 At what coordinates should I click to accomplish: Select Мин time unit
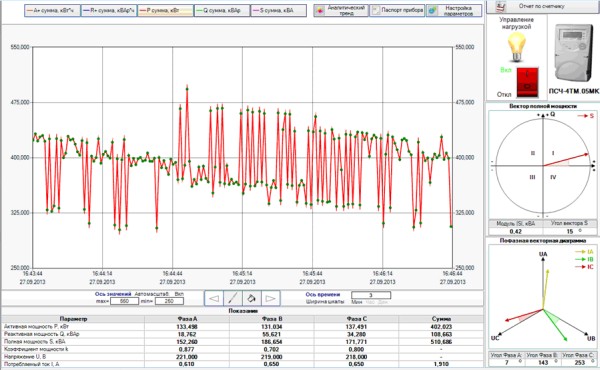click(x=356, y=302)
